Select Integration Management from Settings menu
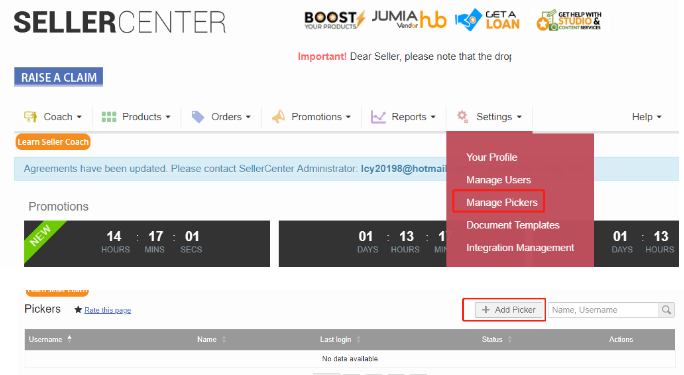The width and height of the screenshot is (684, 375). pos(520,248)
